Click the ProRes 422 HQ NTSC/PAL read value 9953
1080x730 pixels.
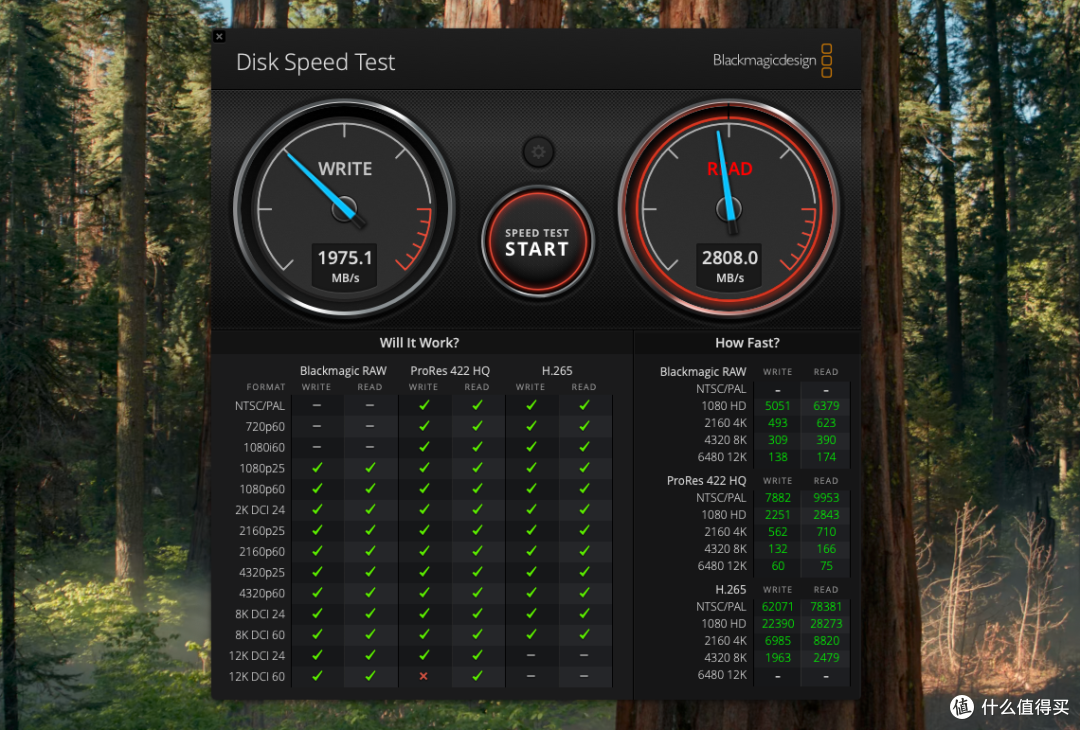pos(826,497)
